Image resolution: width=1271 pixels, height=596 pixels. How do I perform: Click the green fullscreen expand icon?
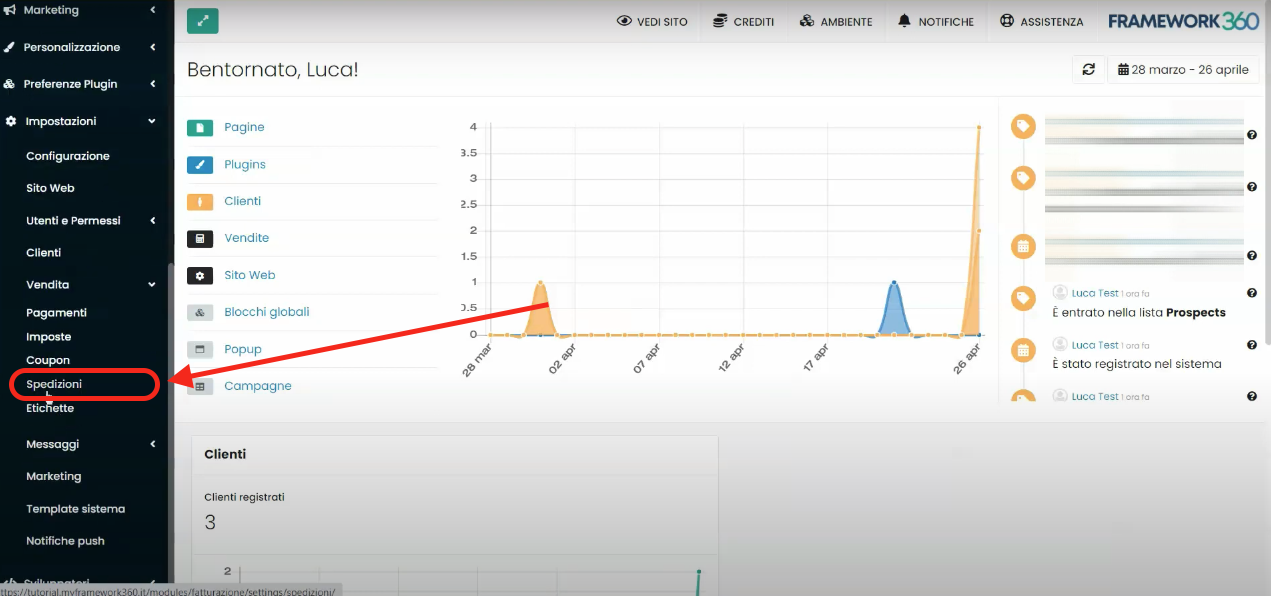coord(203,21)
